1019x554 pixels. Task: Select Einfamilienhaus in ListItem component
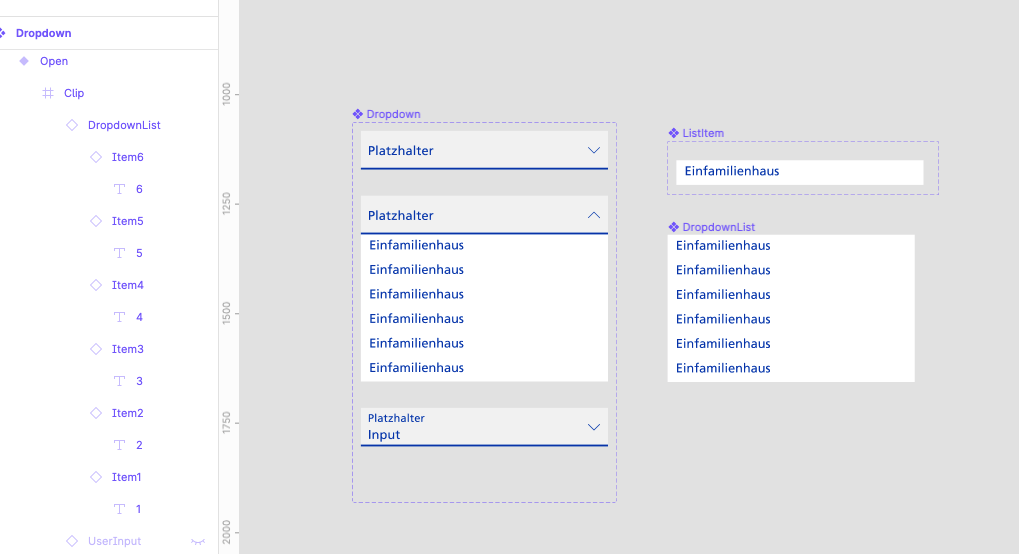tap(732, 171)
